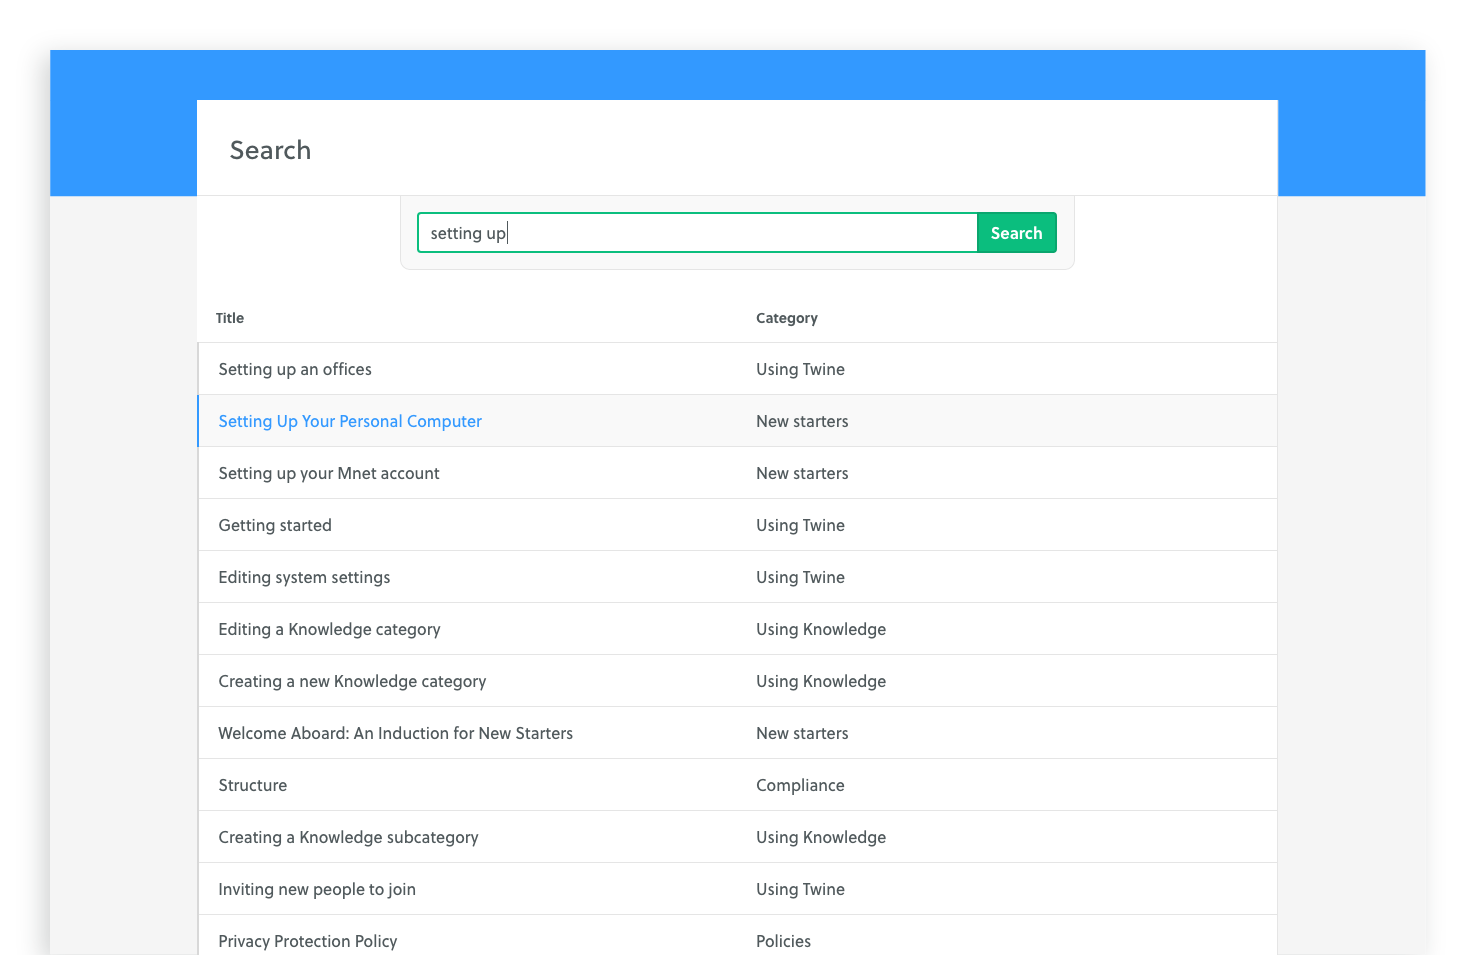Open 'Setting Up Your Personal Computer' result
The height and width of the screenshot is (955, 1476).
pos(350,421)
